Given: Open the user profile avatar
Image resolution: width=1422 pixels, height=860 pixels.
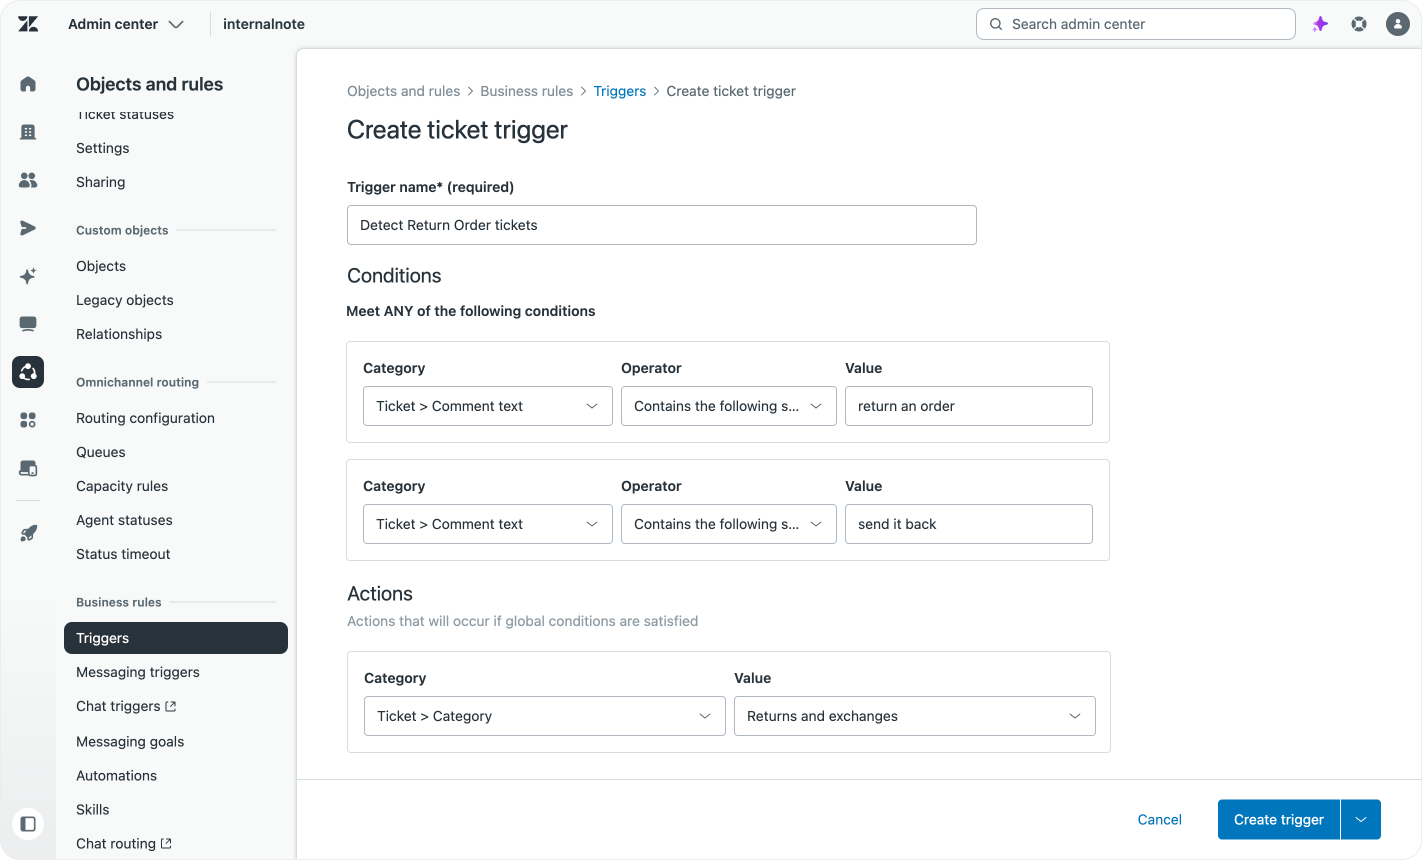Looking at the screenshot, I should [x=1398, y=24].
